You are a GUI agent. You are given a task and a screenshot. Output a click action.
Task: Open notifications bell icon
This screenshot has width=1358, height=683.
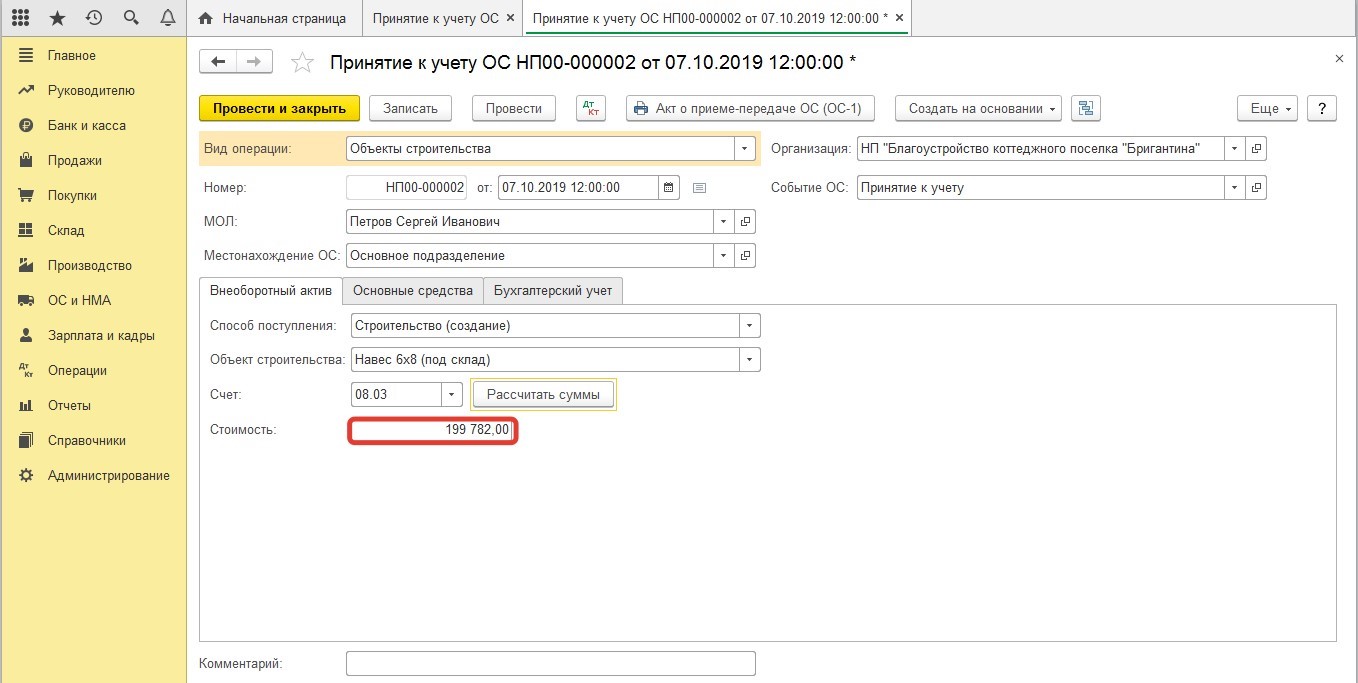(168, 18)
